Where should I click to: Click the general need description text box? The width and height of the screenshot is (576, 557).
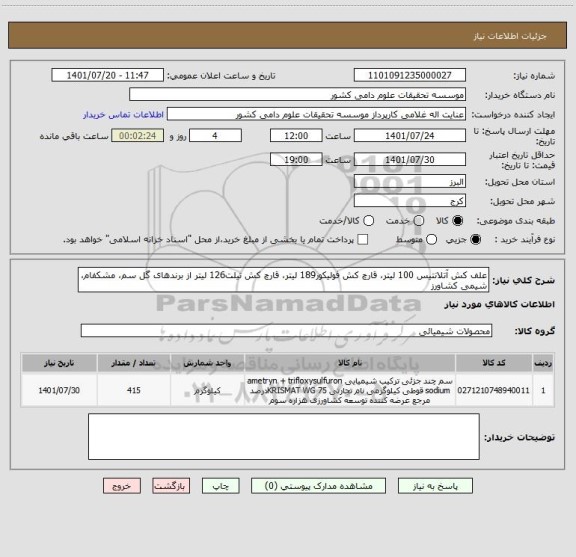[283, 280]
